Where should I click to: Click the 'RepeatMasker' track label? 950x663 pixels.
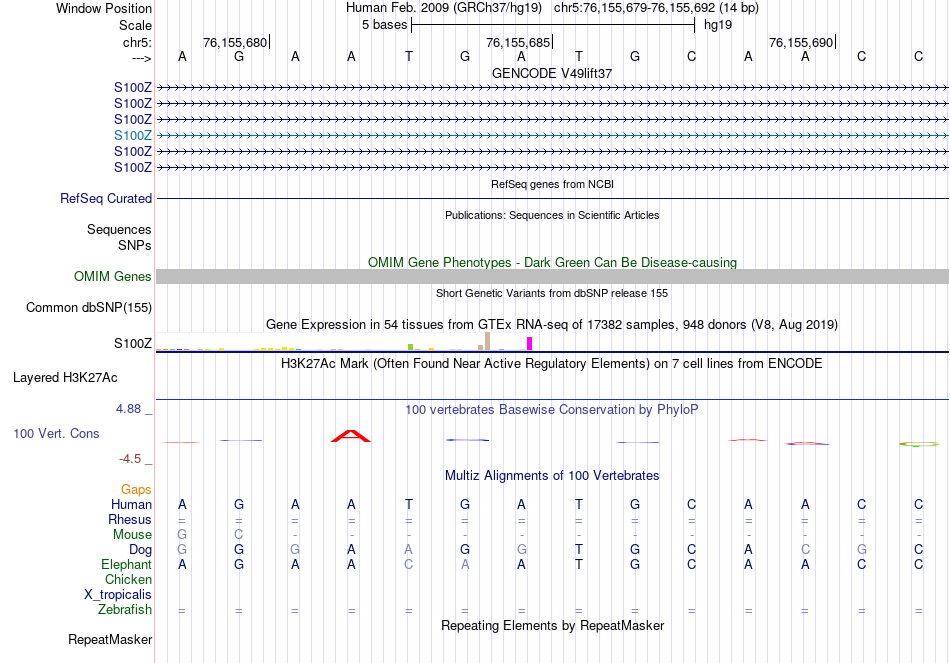coord(110,639)
